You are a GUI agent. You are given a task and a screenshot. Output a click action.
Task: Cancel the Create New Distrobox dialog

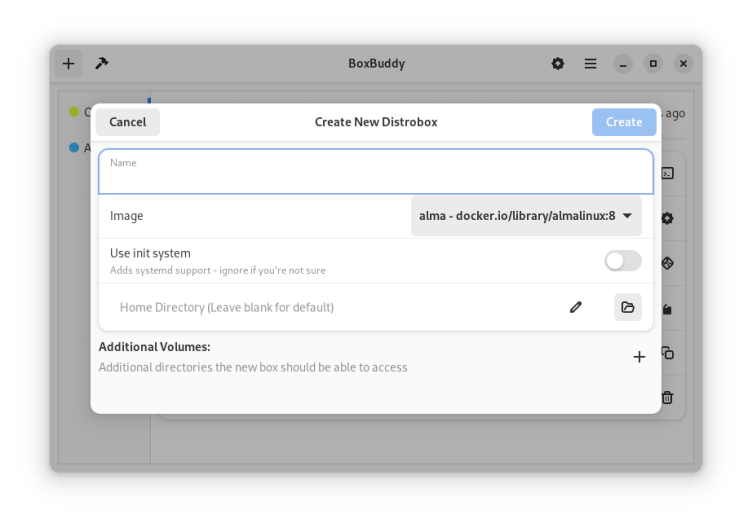click(127, 122)
